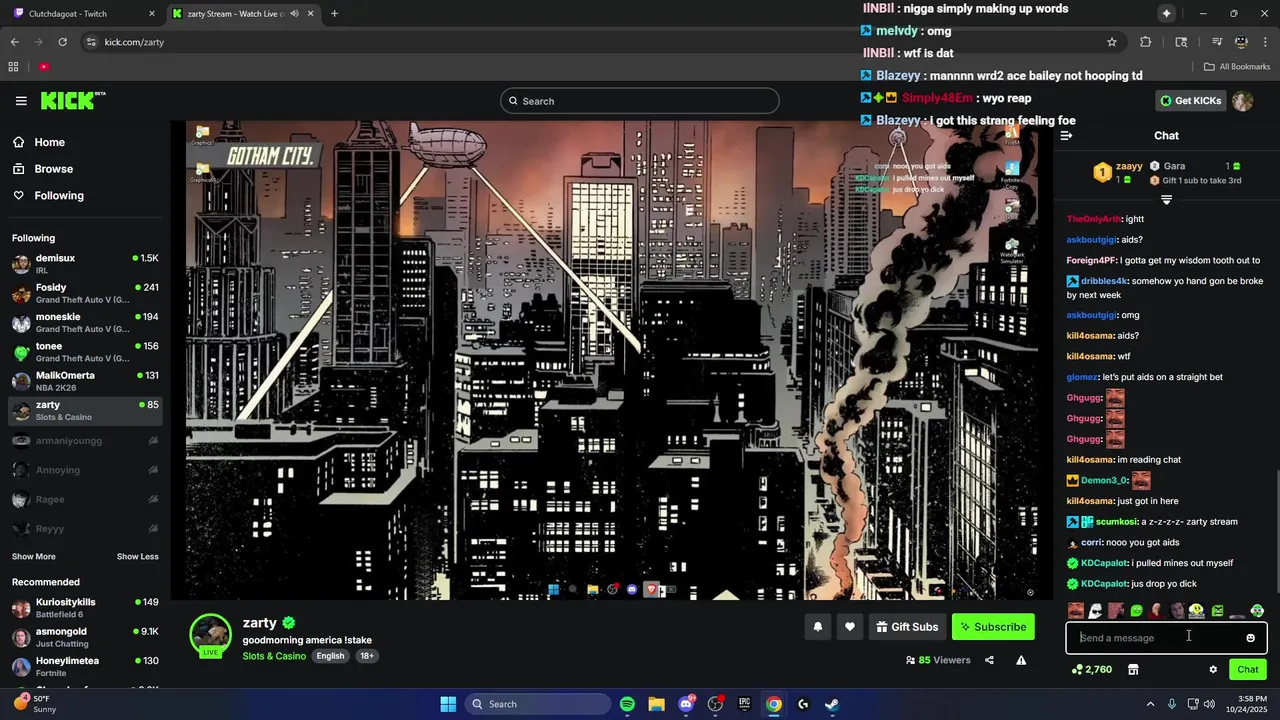Image resolution: width=1280 pixels, height=720 pixels.
Task: Click Get KICKs button
Action: click(1191, 101)
